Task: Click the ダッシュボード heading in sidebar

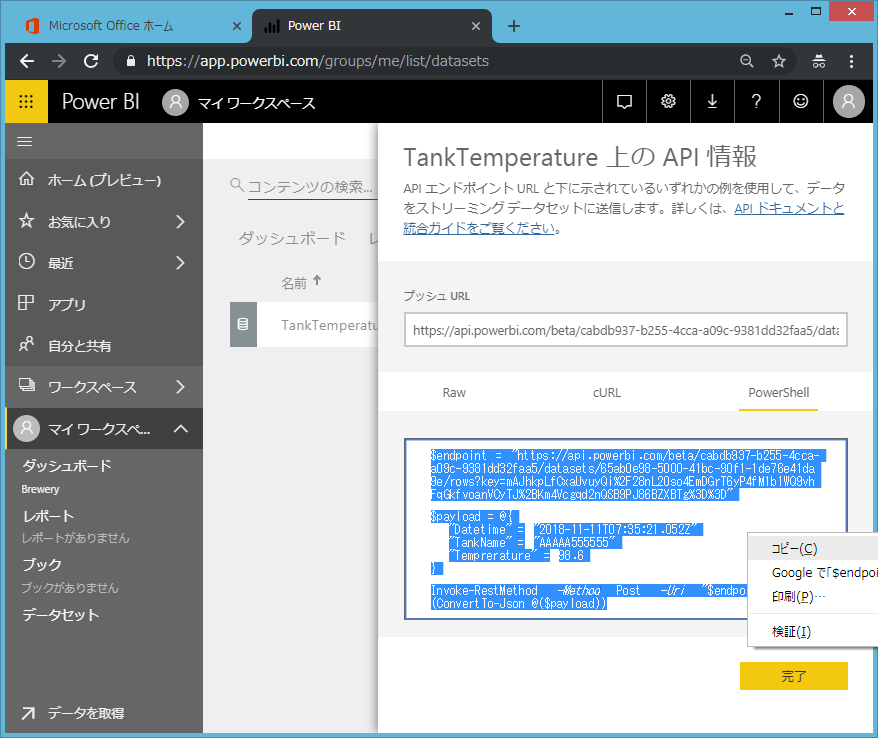Action: coord(67,466)
